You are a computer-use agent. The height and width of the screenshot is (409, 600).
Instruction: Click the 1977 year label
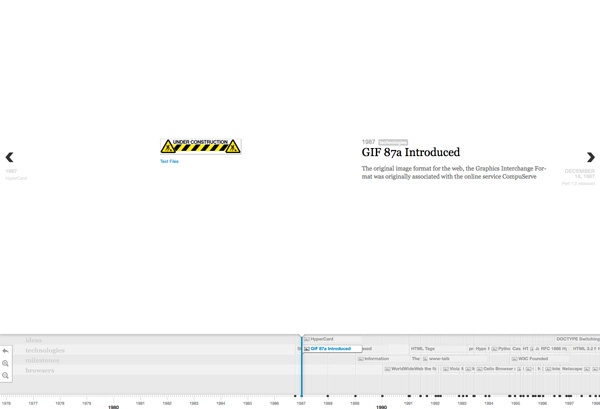(33, 403)
